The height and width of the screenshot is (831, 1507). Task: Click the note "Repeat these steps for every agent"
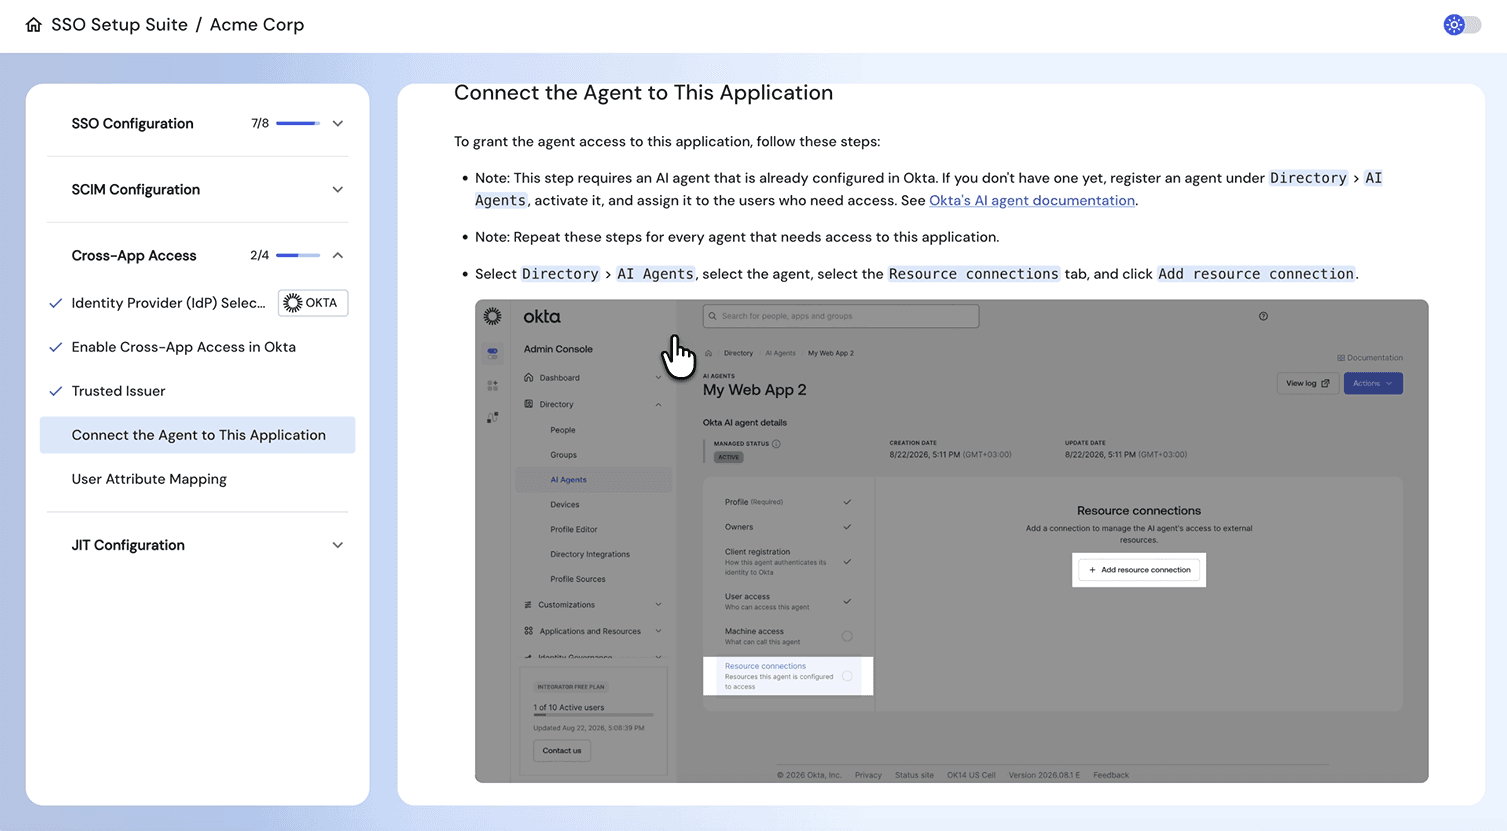pos(737,237)
